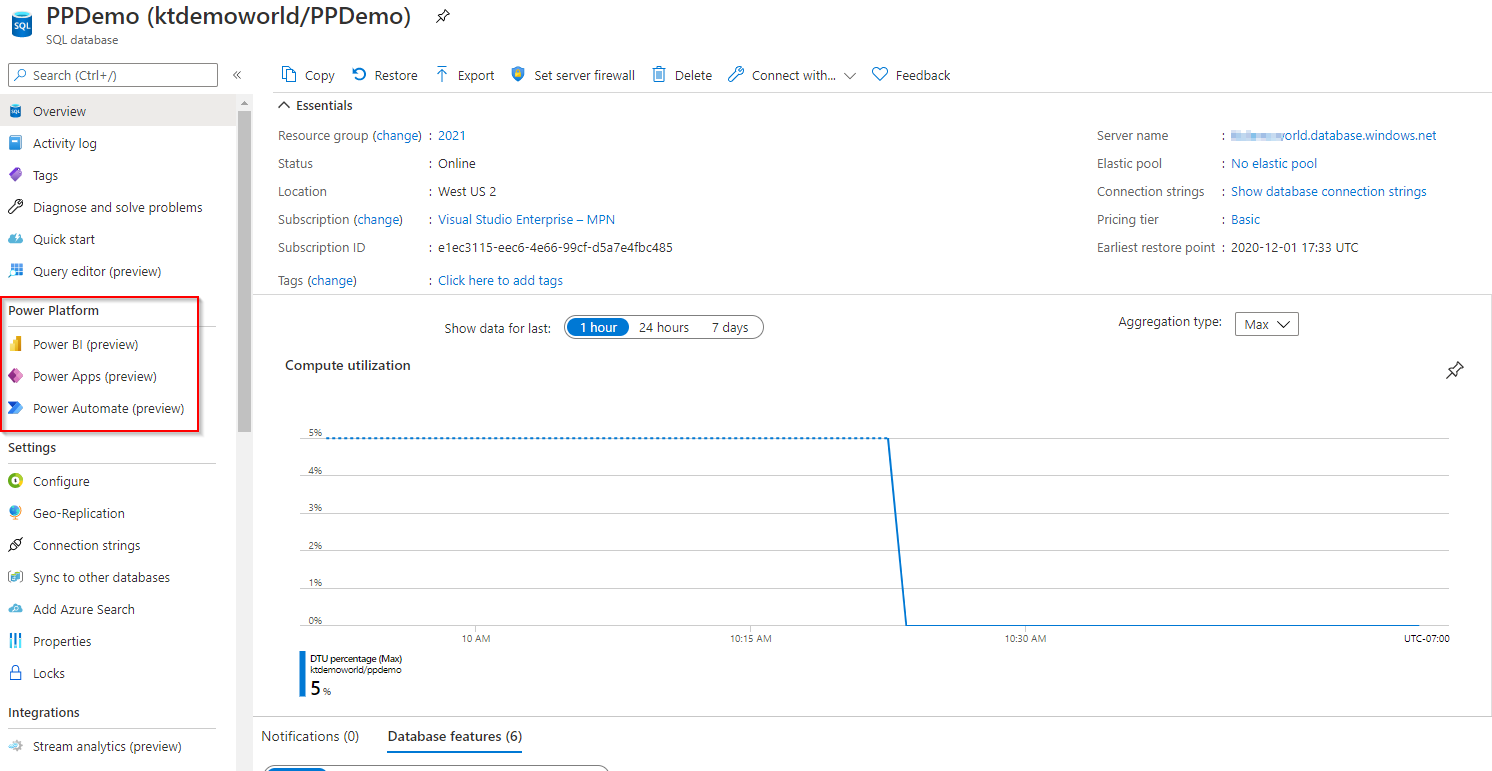The width and height of the screenshot is (1492, 771).
Task: Click the Power Apps icon
Action: 15,376
